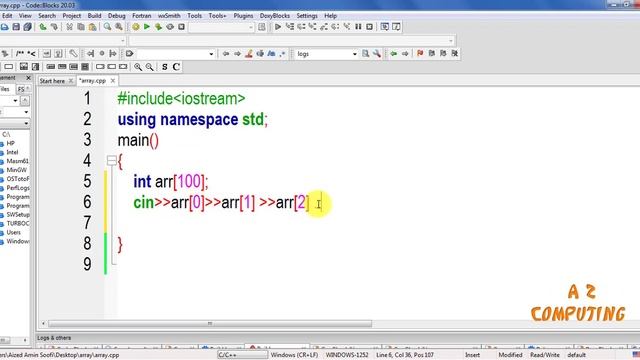
Task: Click the Save All files icon
Action: 27,27
